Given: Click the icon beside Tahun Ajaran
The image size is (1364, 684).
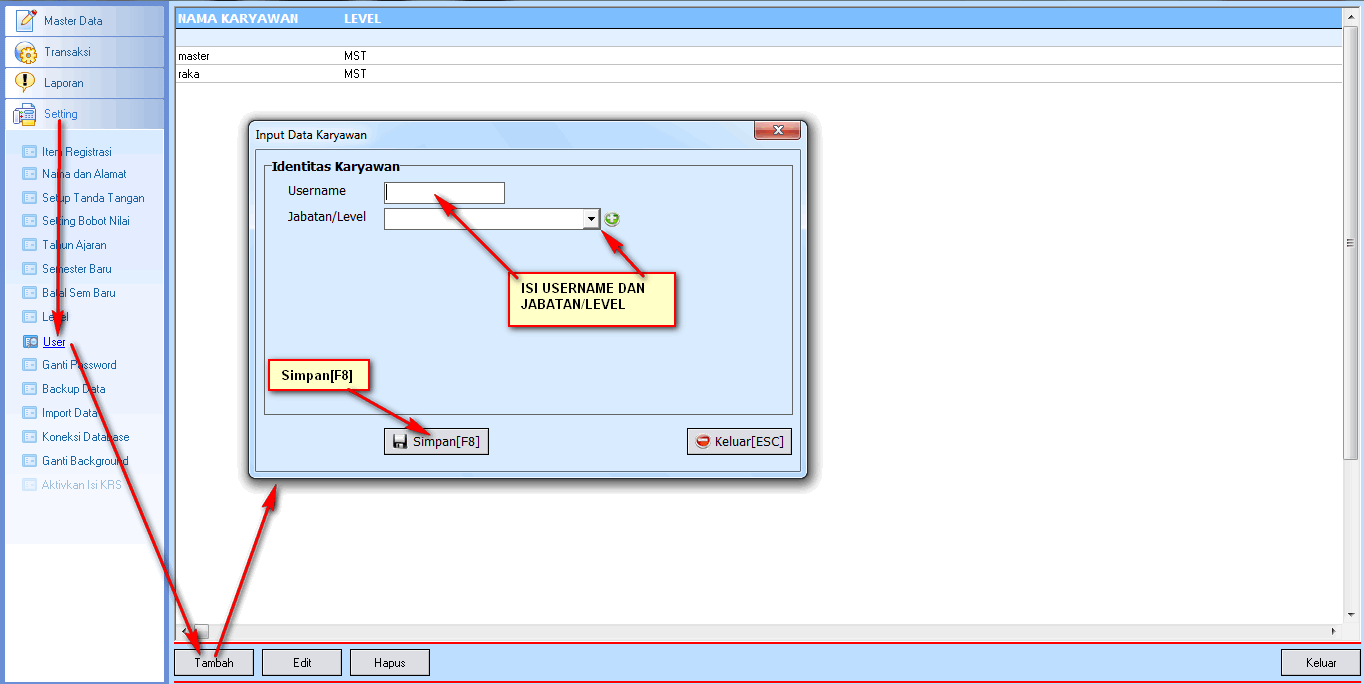Looking at the screenshot, I should click(x=30, y=245).
